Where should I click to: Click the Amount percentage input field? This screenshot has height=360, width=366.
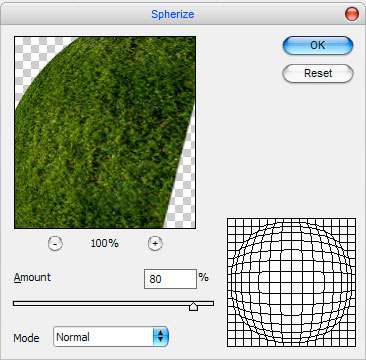pos(170,279)
